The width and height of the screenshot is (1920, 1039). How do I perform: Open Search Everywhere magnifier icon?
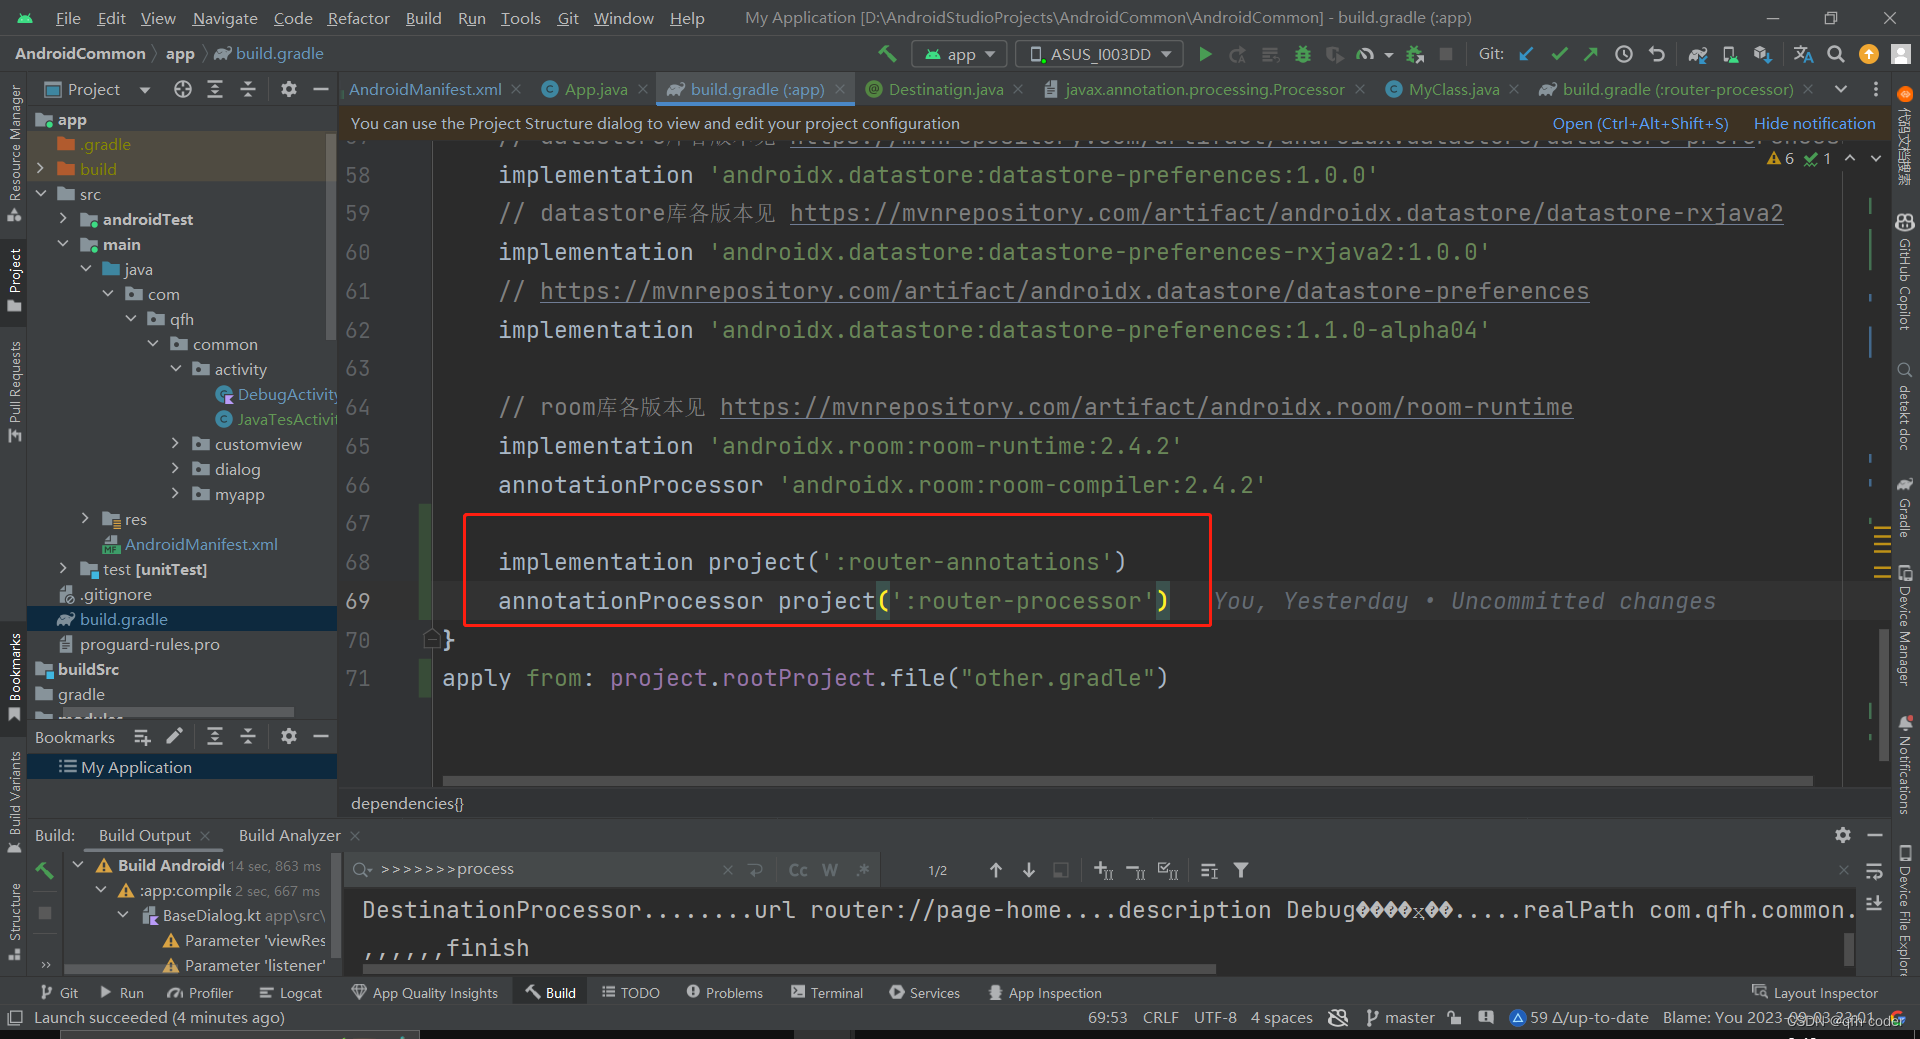pyautogui.click(x=1836, y=54)
